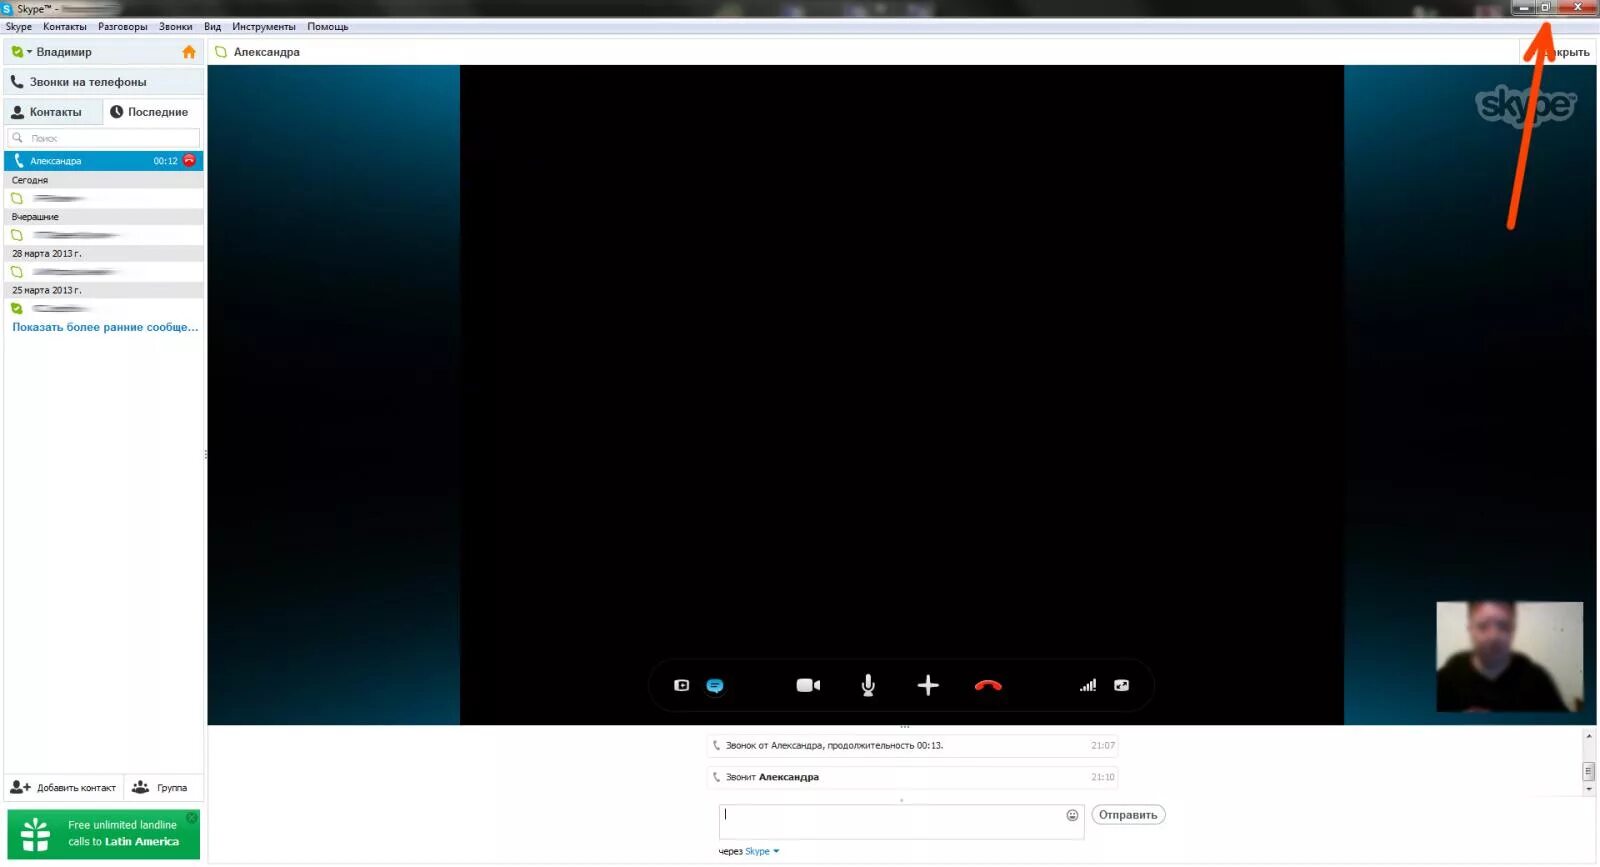Switch to full screen view icon

click(x=1121, y=686)
